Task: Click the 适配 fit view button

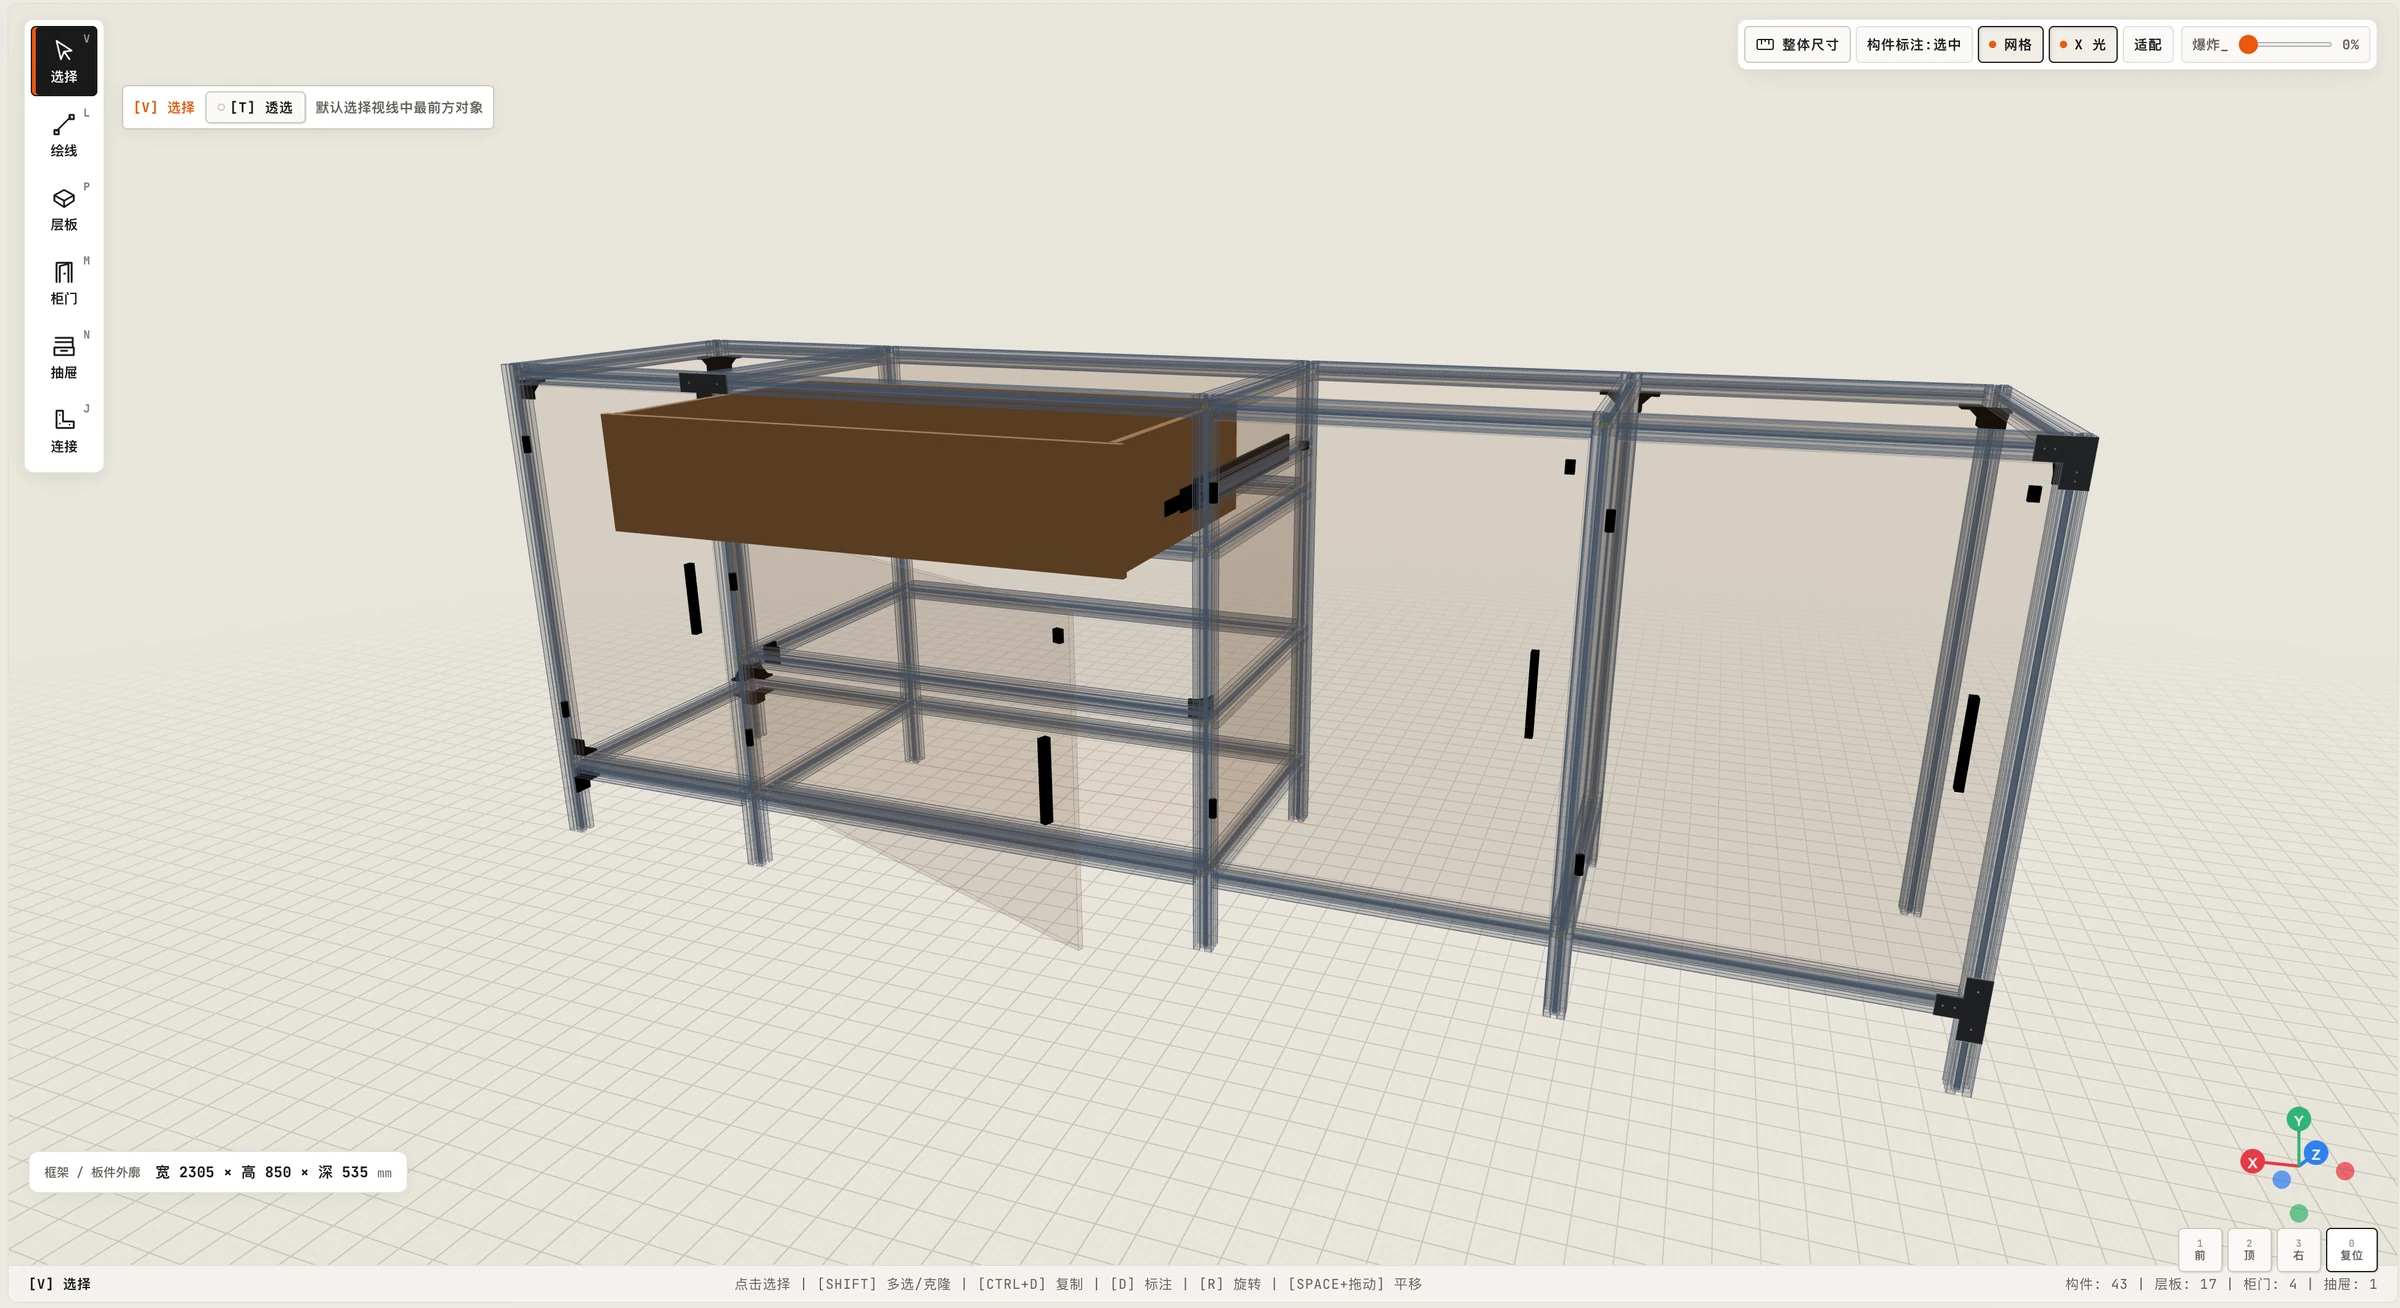Action: point(2147,44)
